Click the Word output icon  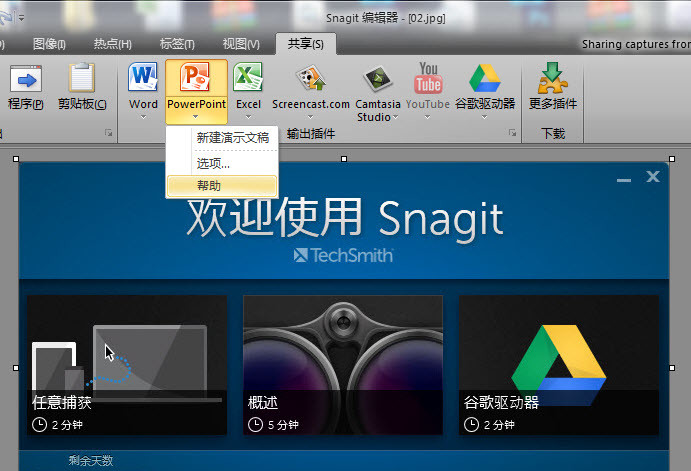(143, 78)
